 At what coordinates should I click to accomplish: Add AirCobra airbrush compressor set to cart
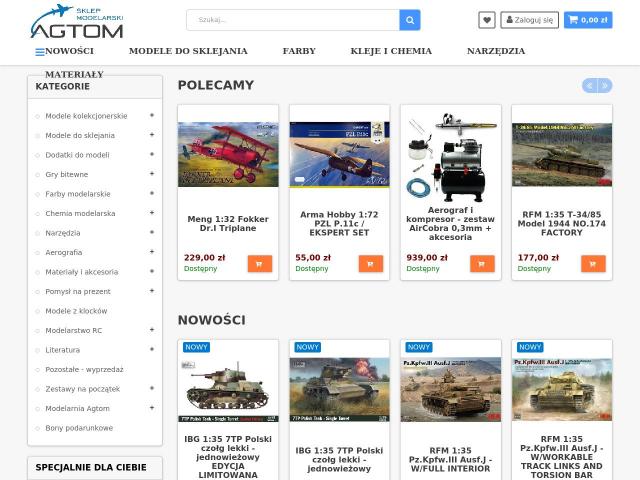click(x=482, y=264)
